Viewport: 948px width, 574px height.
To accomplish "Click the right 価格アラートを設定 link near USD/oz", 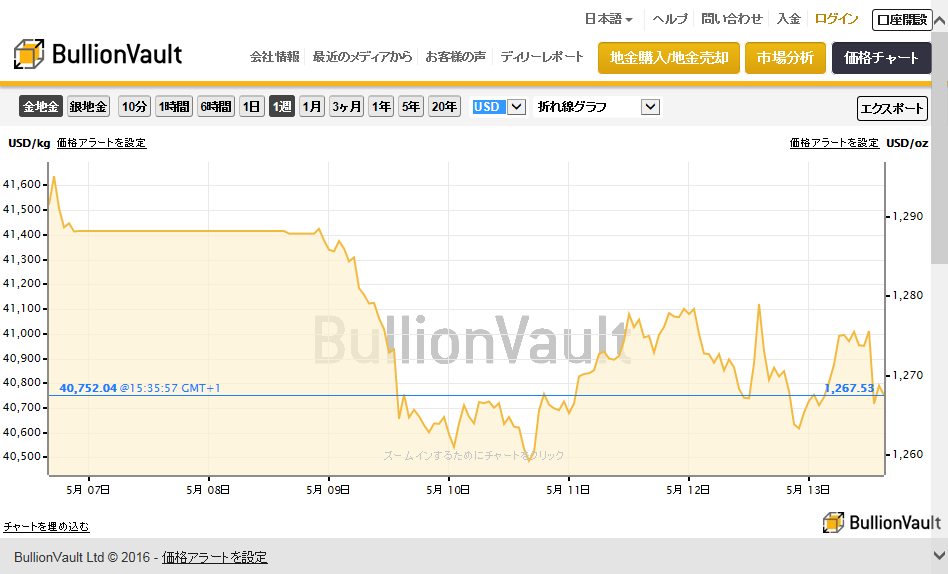I will [834, 143].
